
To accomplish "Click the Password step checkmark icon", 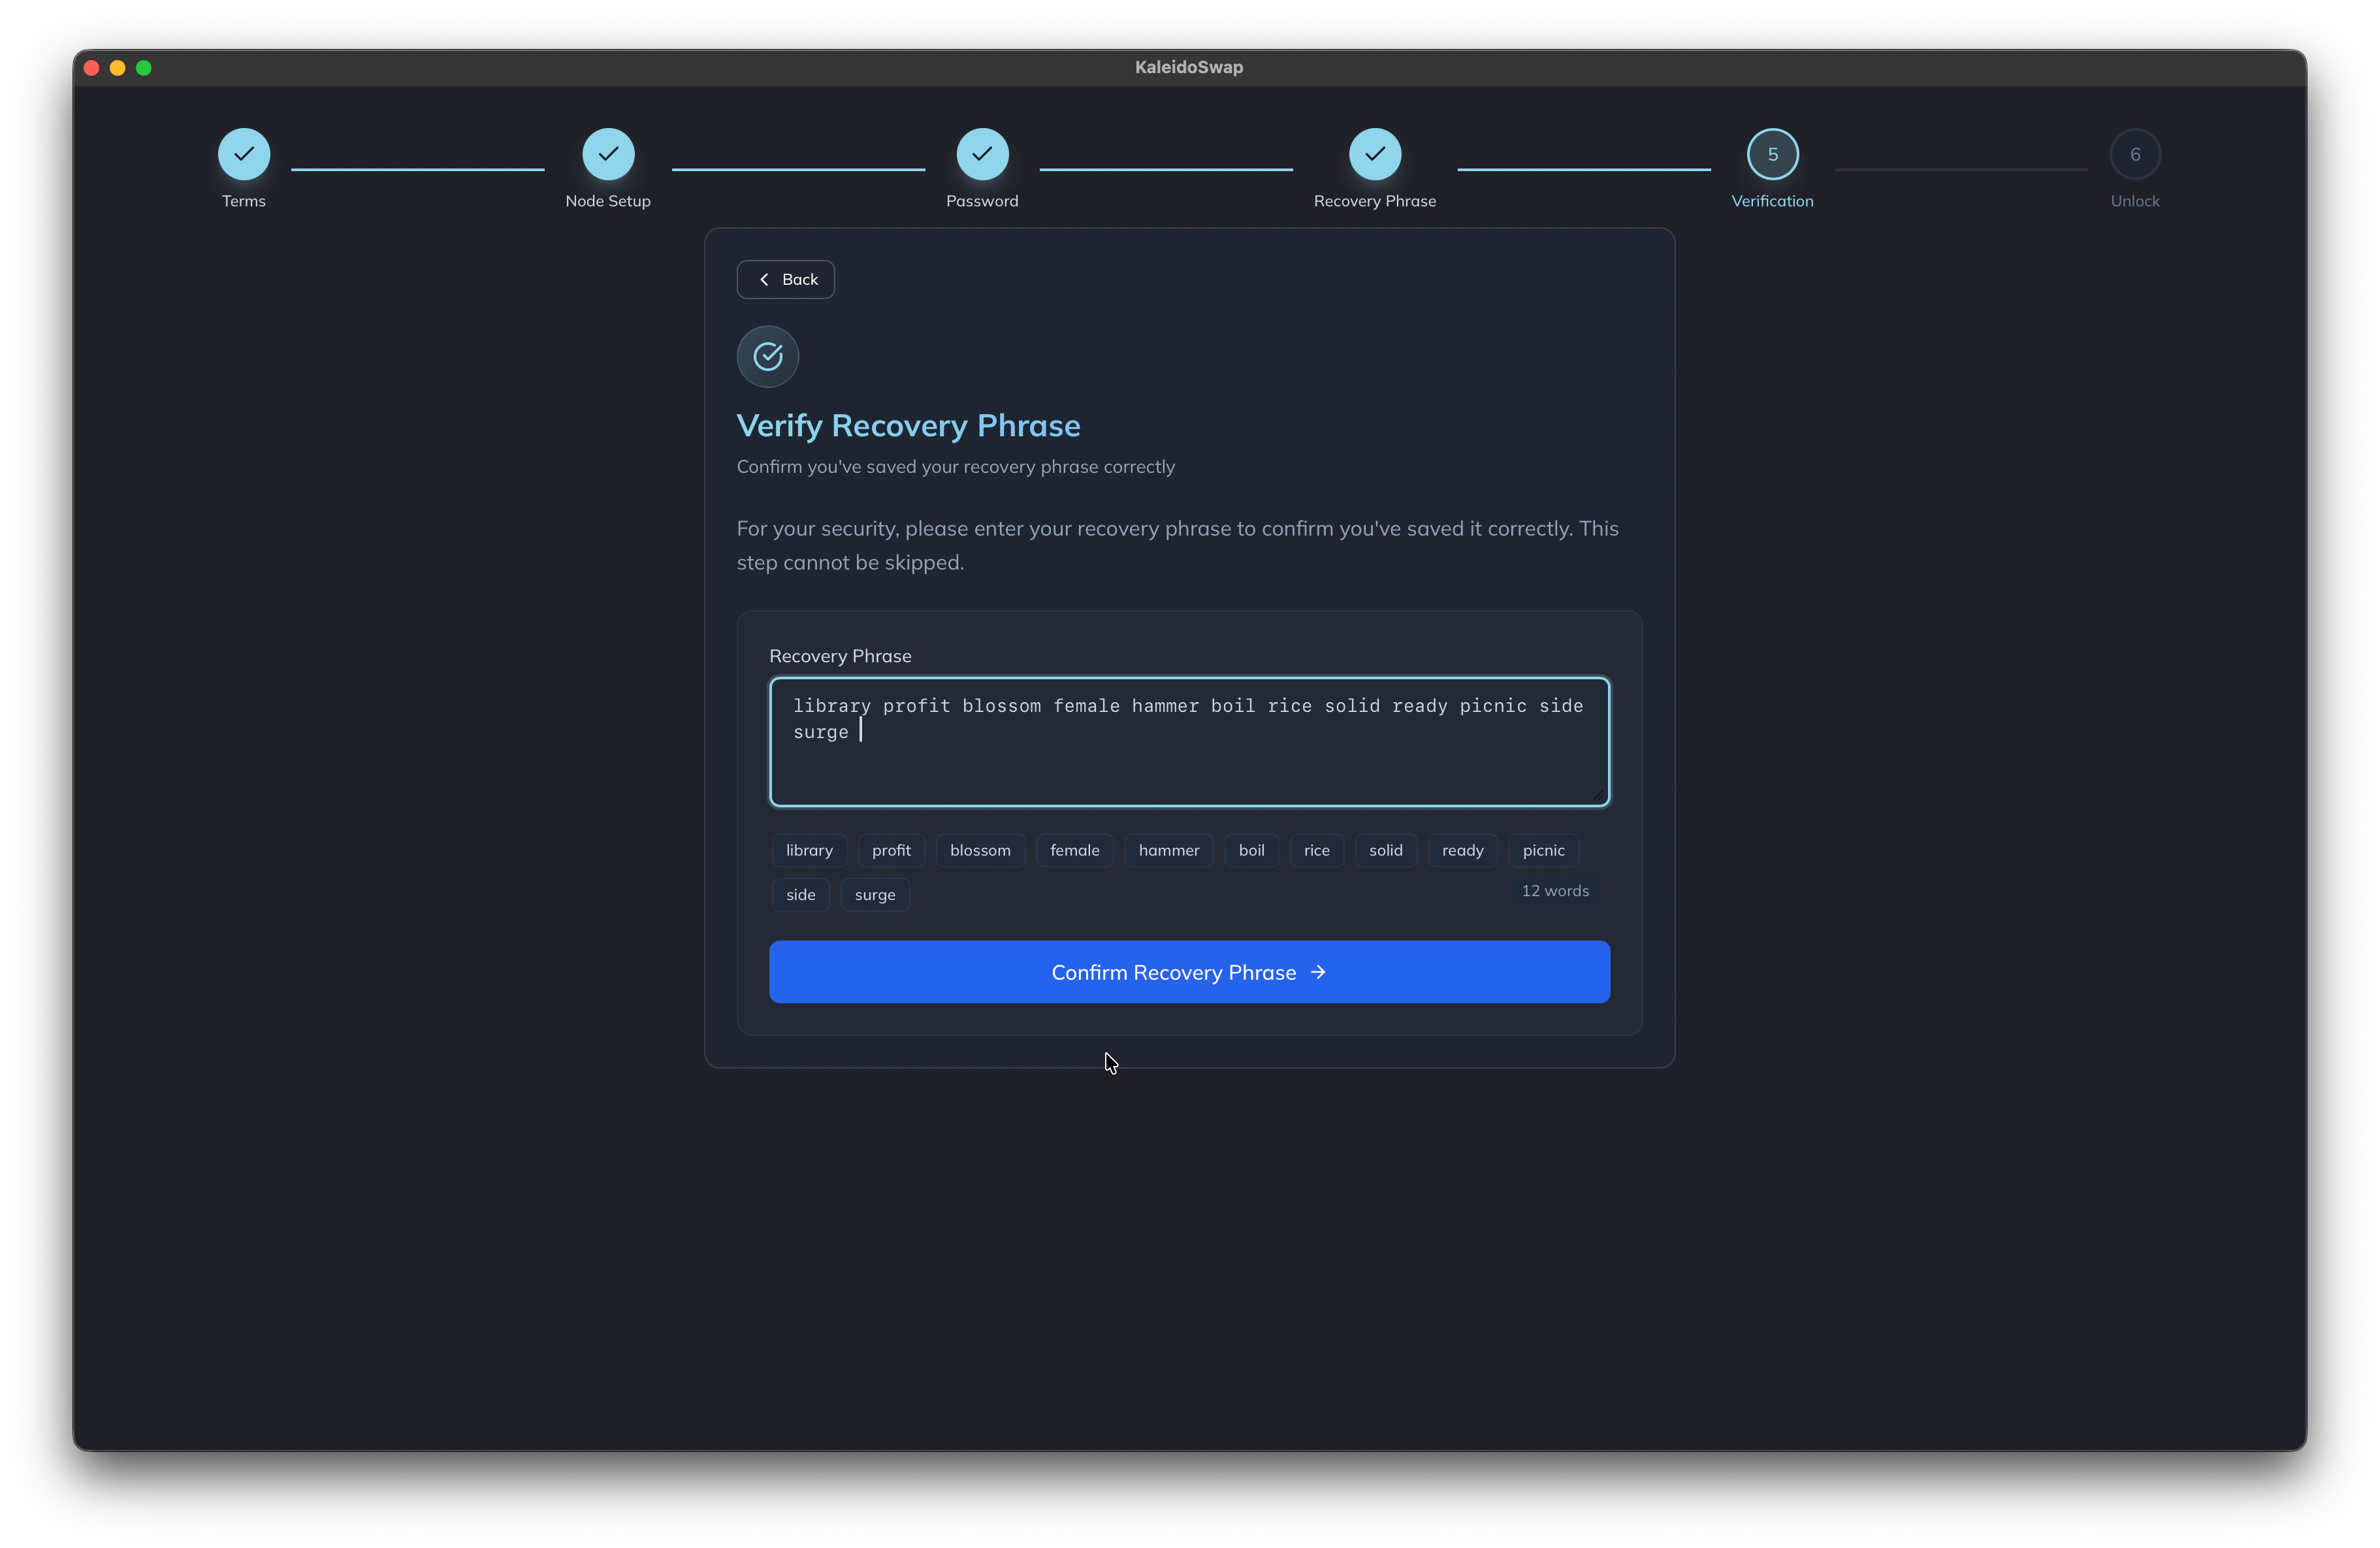I will pos(982,154).
